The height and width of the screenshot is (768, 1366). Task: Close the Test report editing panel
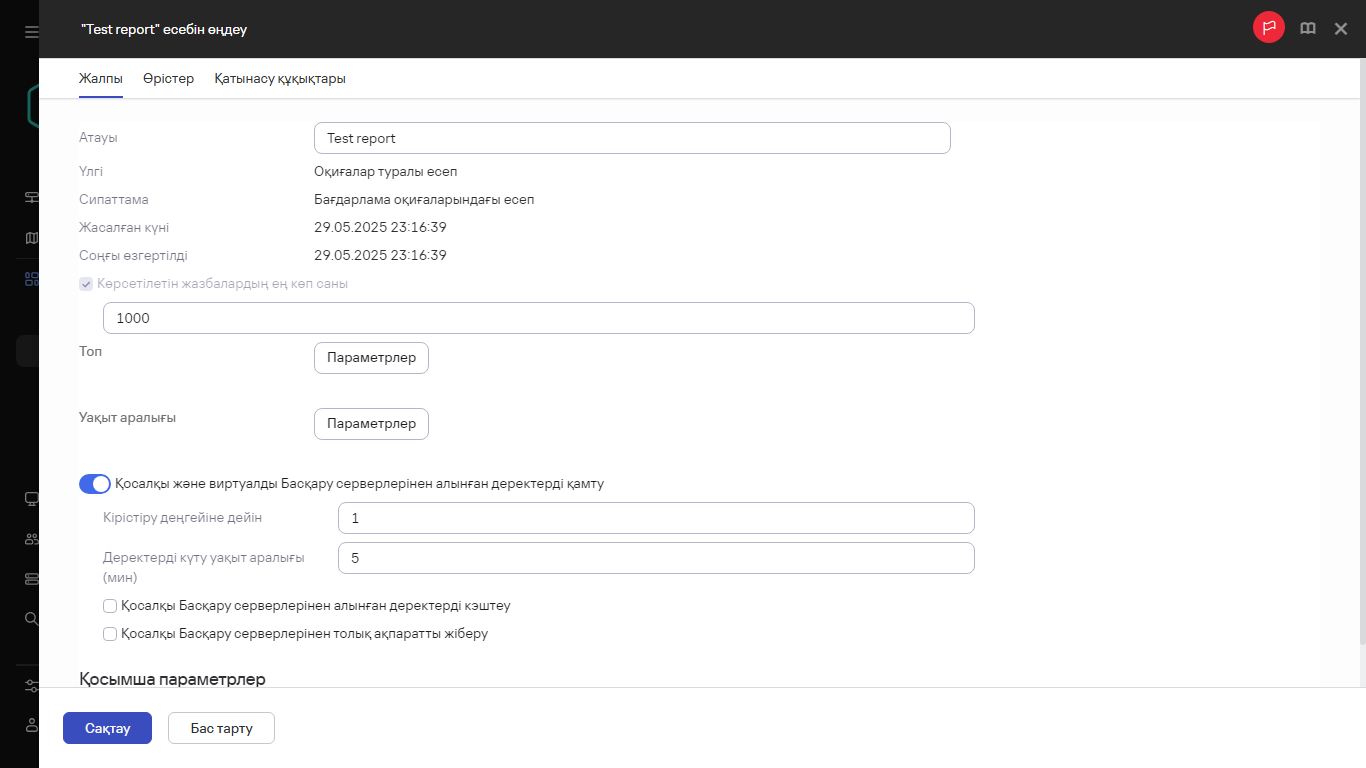click(1341, 29)
